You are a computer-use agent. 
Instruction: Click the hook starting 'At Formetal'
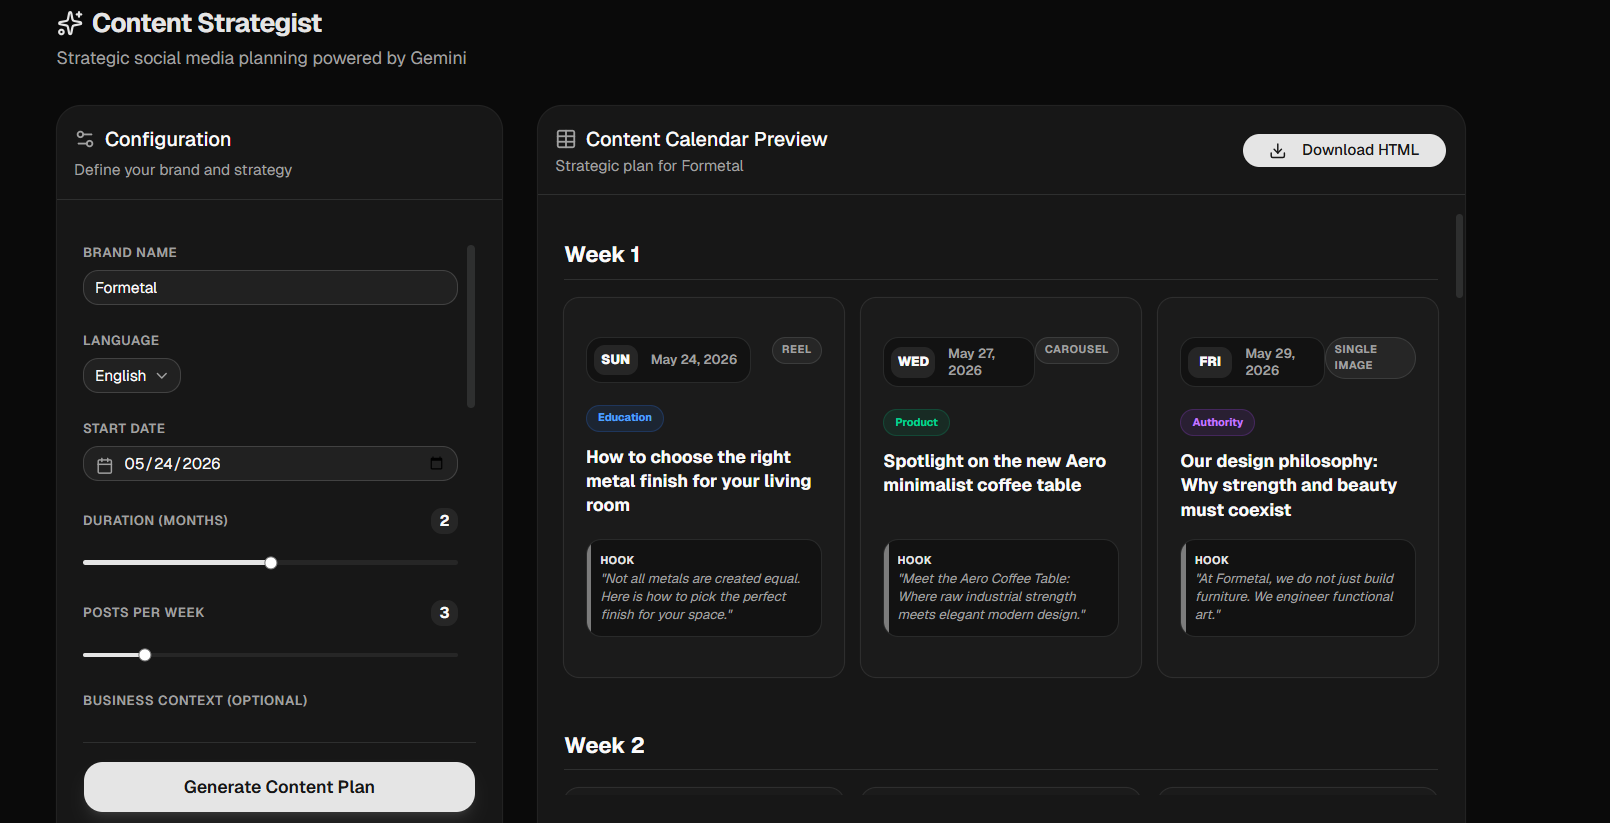1298,588
